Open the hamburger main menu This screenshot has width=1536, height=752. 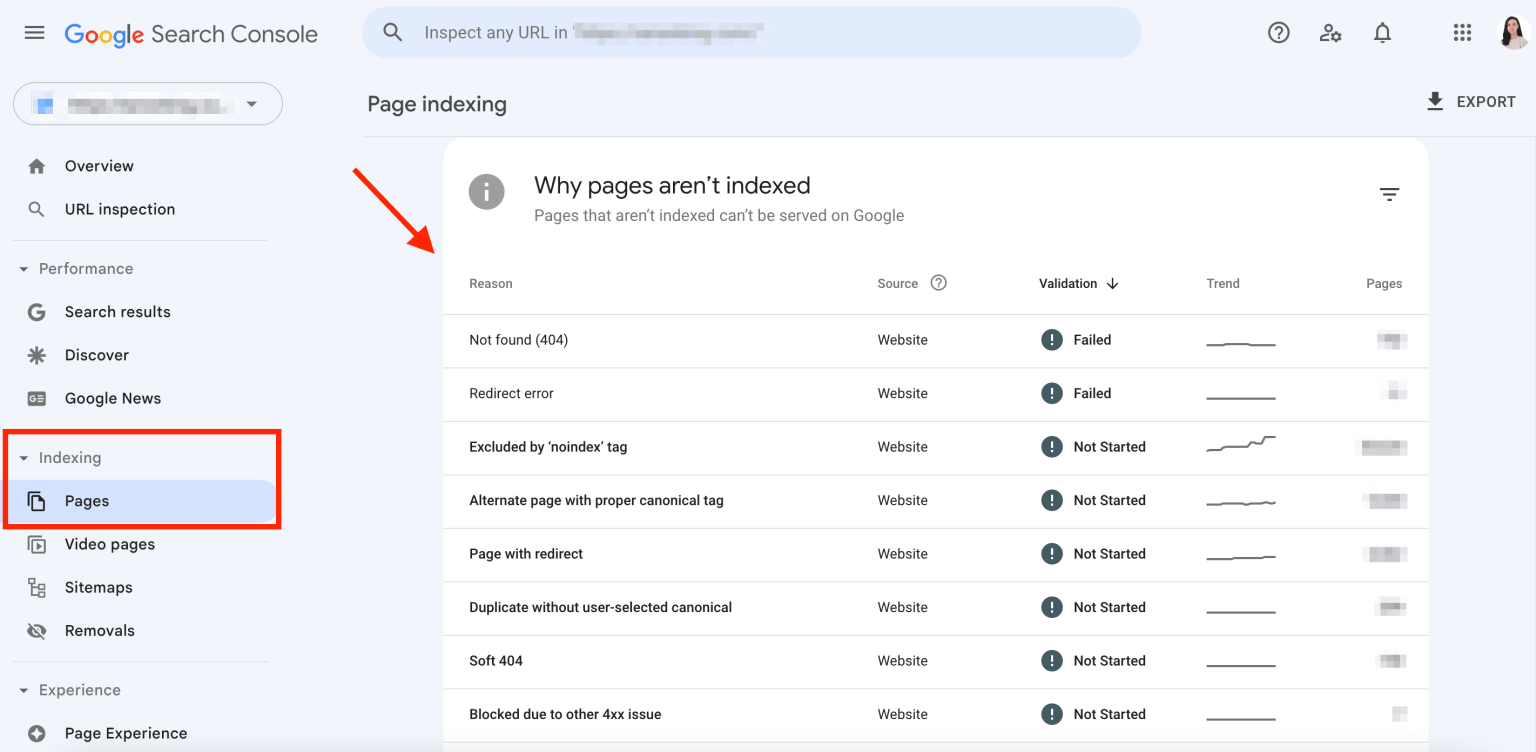tap(34, 33)
